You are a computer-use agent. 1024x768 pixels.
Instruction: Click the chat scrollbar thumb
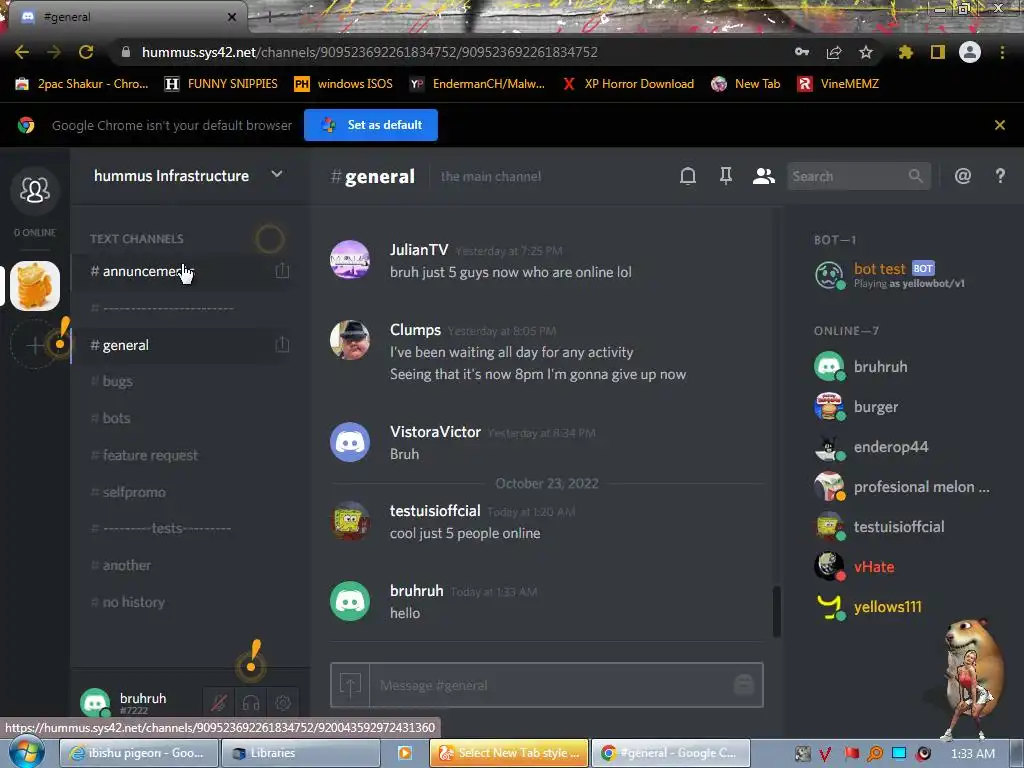click(x=776, y=611)
